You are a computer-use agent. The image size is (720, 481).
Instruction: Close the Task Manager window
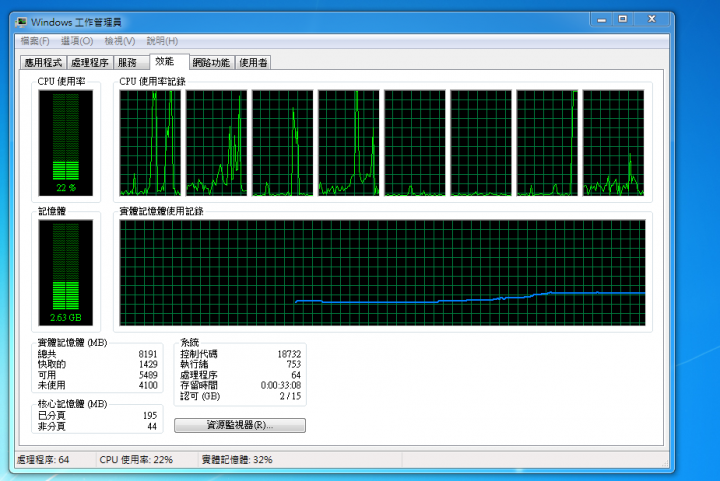coord(652,19)
